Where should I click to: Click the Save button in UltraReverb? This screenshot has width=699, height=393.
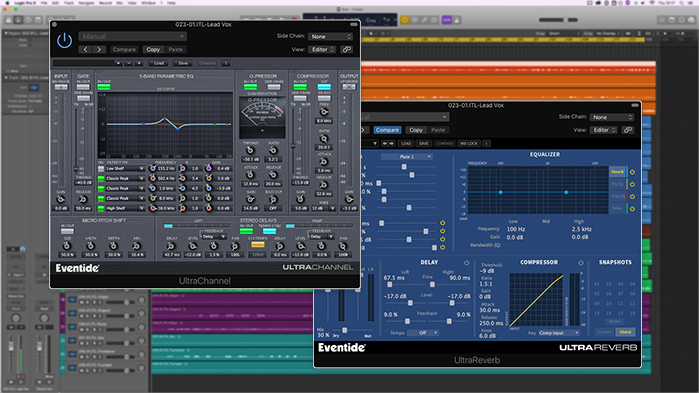click(424, 143)
